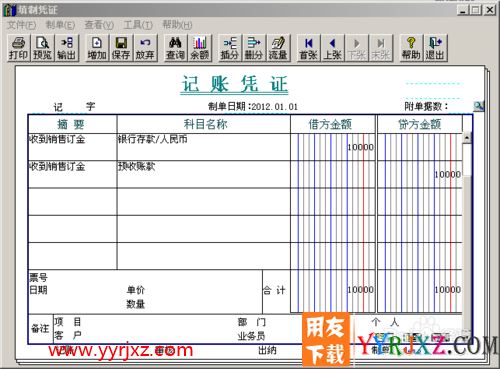Click the 打印 print toolbar icon
The height and width of the screenshot is (369, 500).
[x=18, y=48]
